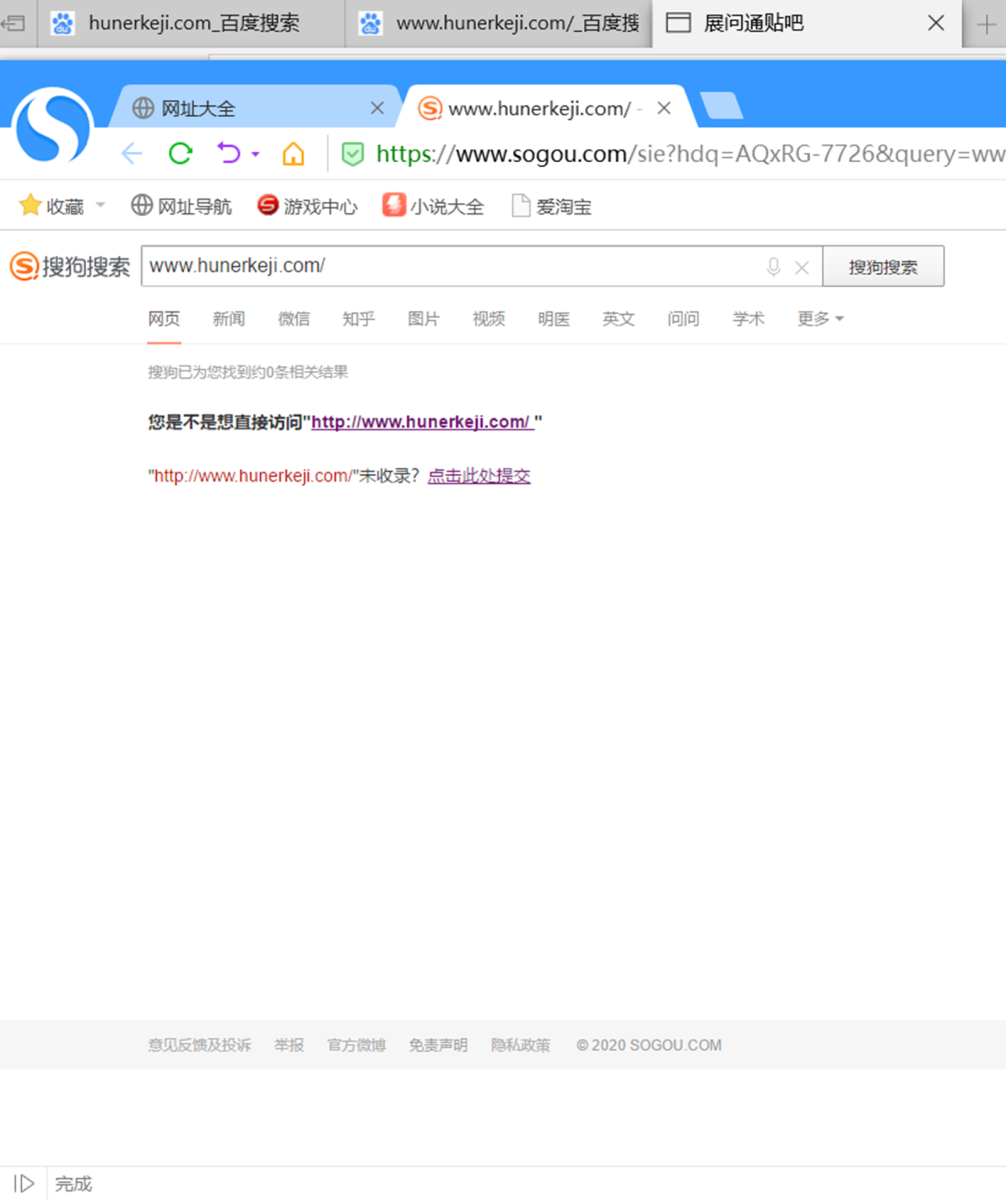This screenshot has width=1006, height=1200.
Task: Click 点击此处提交 link
Action: (479, 476)
